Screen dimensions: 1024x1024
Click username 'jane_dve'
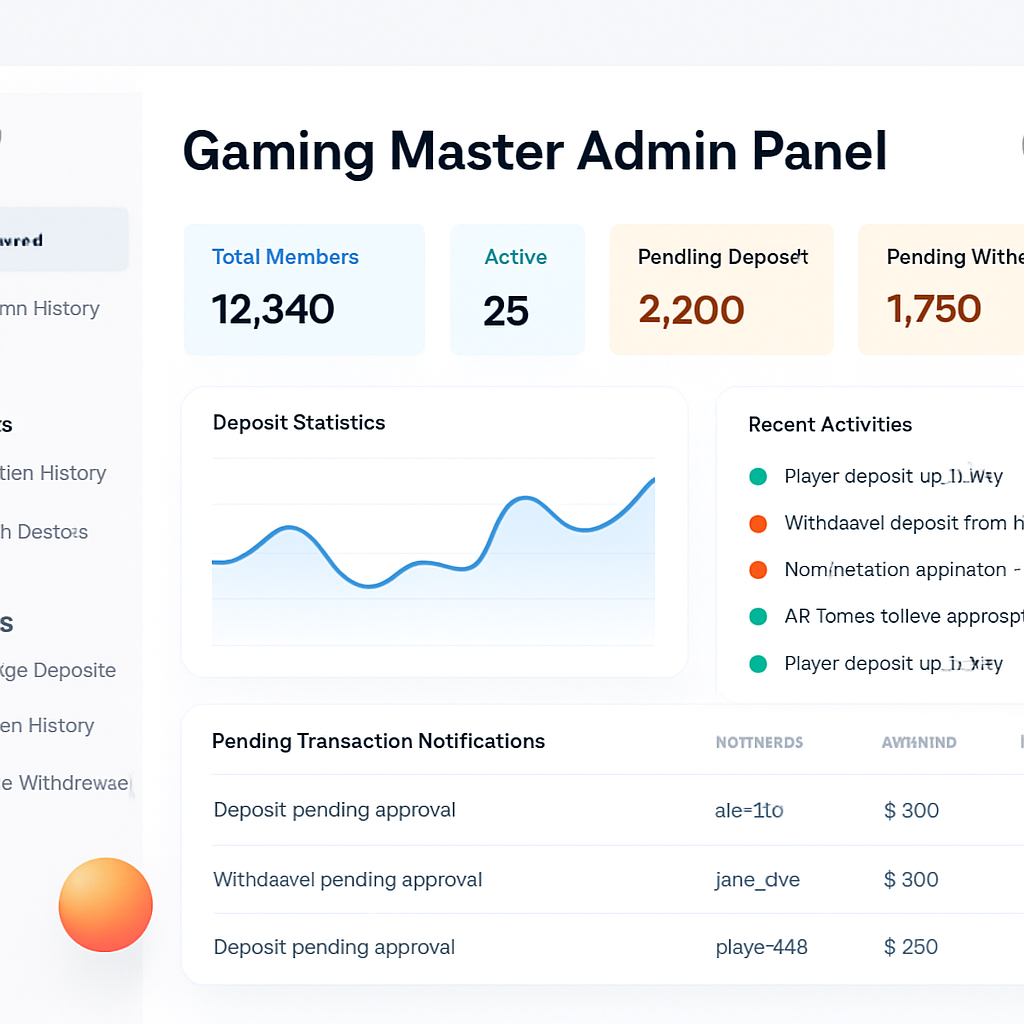tap(758, 880)
